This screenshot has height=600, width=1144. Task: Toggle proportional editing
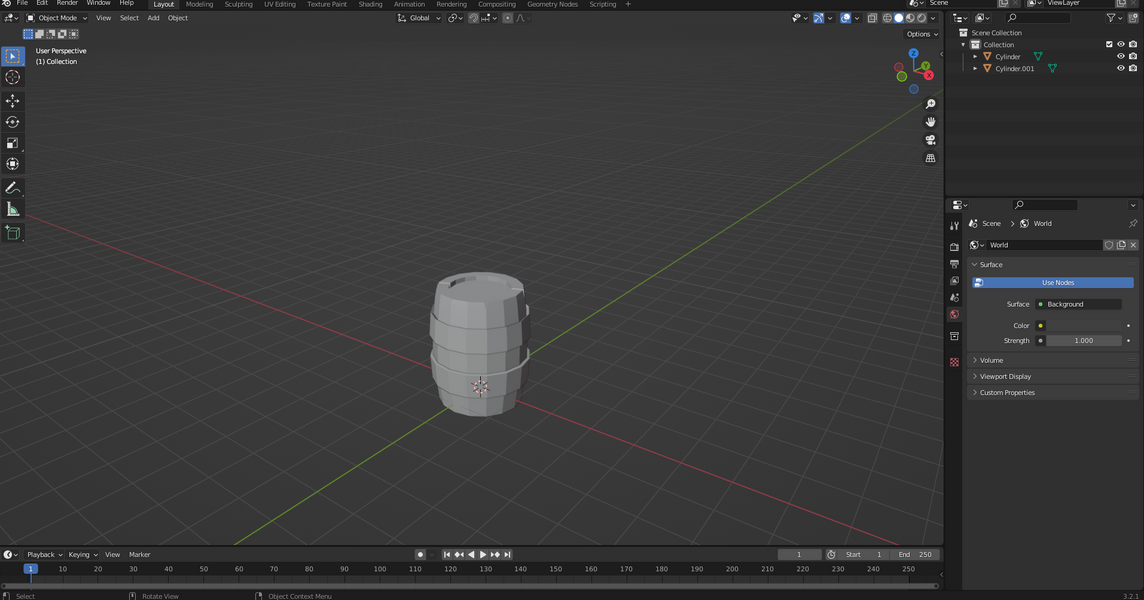[508, 18]
